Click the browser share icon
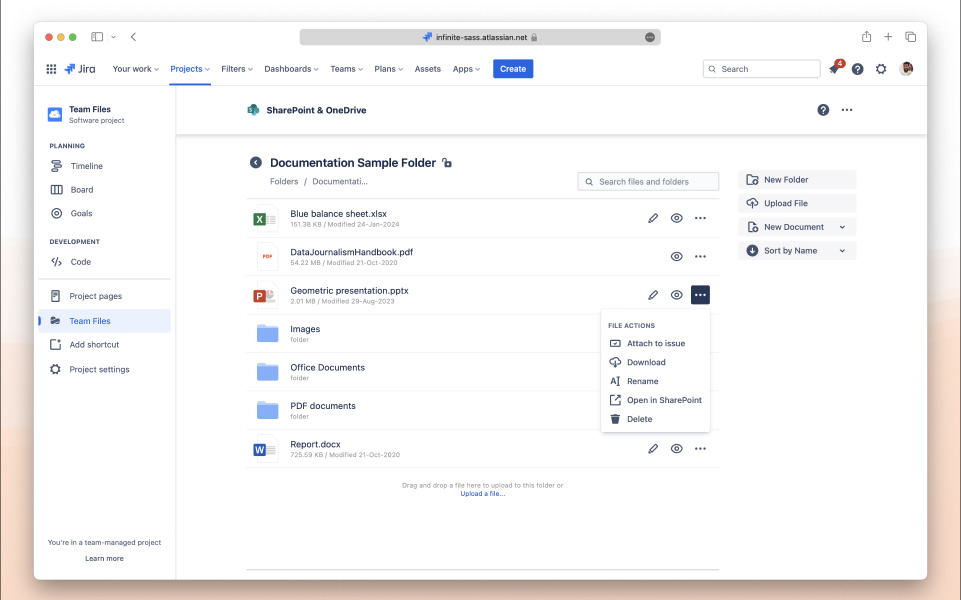Screen dimensions: 961x600 click(x=866, y=37)
